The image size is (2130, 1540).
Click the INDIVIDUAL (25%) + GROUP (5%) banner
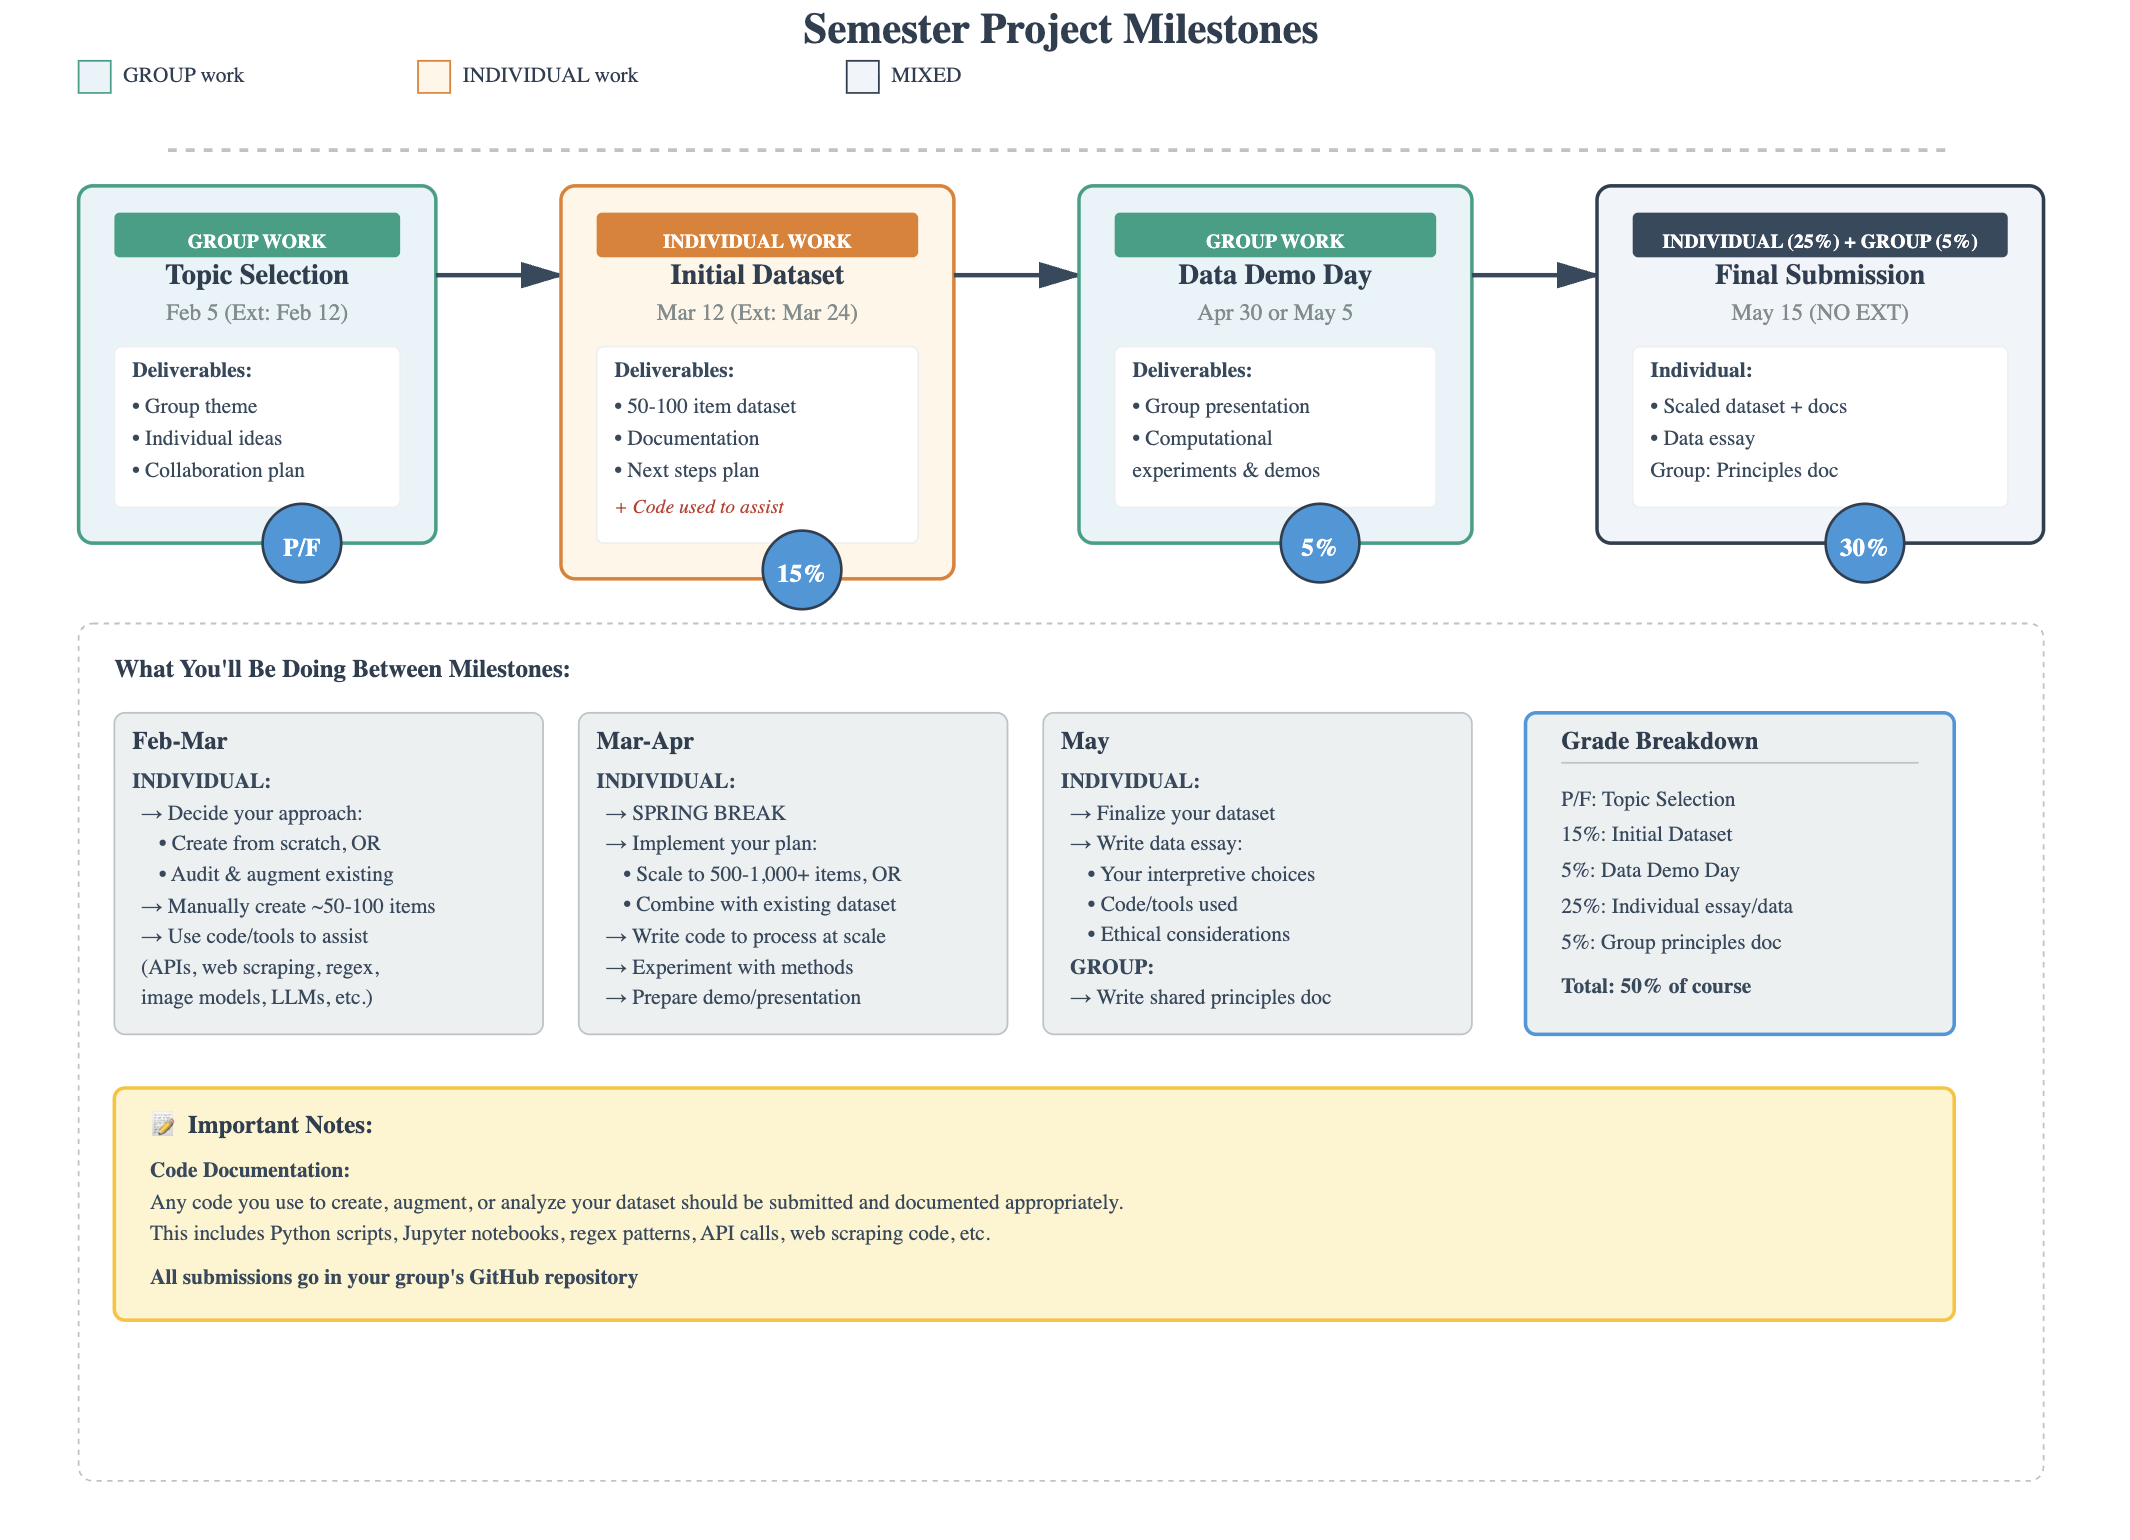tap(1819, 236)
